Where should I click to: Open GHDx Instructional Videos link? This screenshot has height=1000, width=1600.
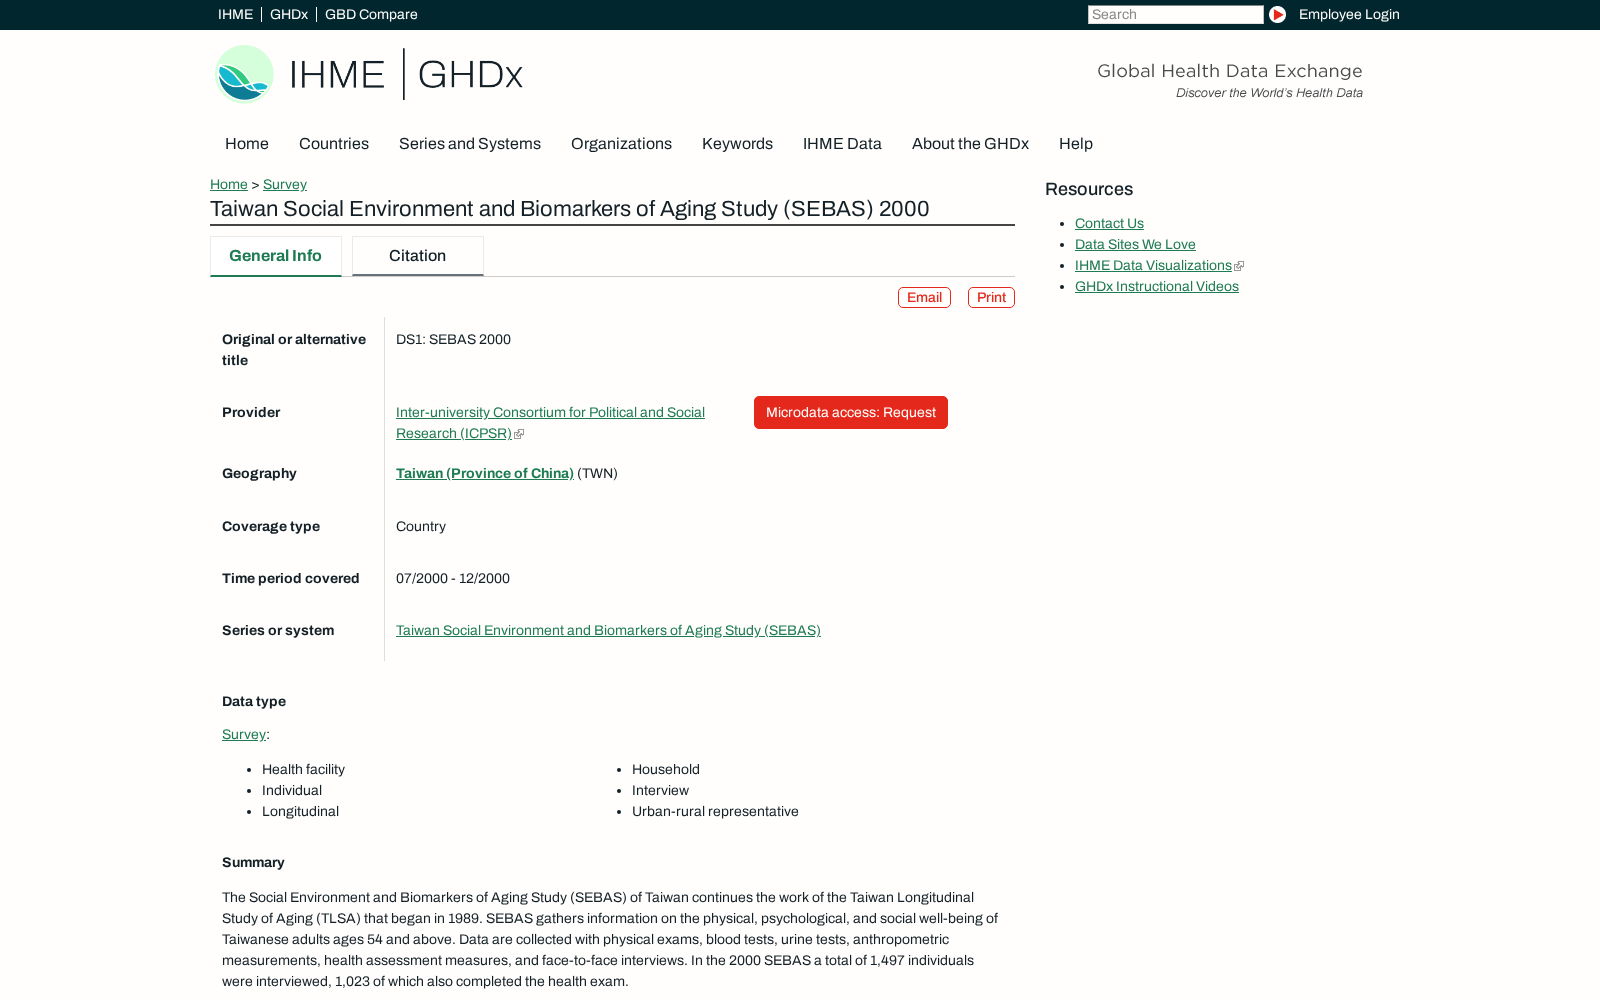[x=1157, y=287]
